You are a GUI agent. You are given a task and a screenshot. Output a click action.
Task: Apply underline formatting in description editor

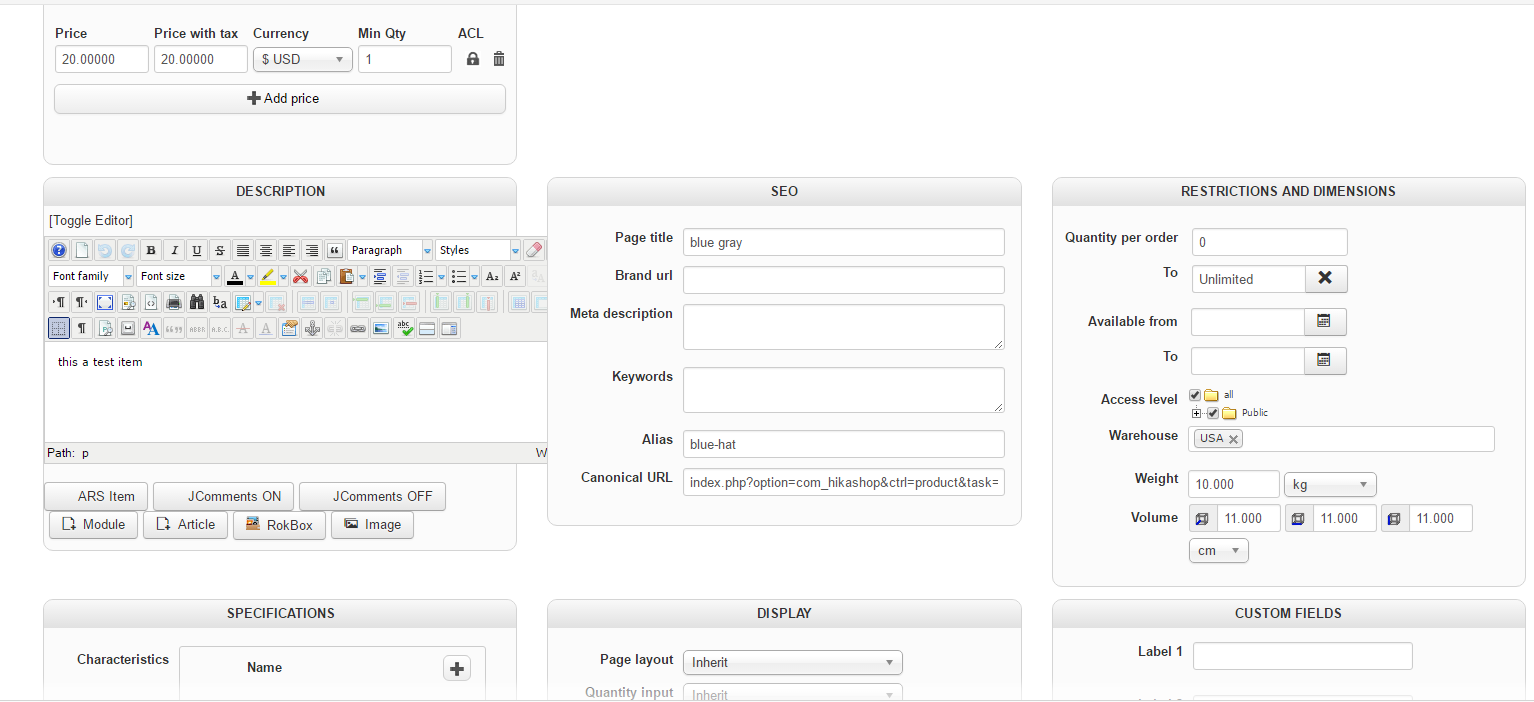[x=197, y=250]
